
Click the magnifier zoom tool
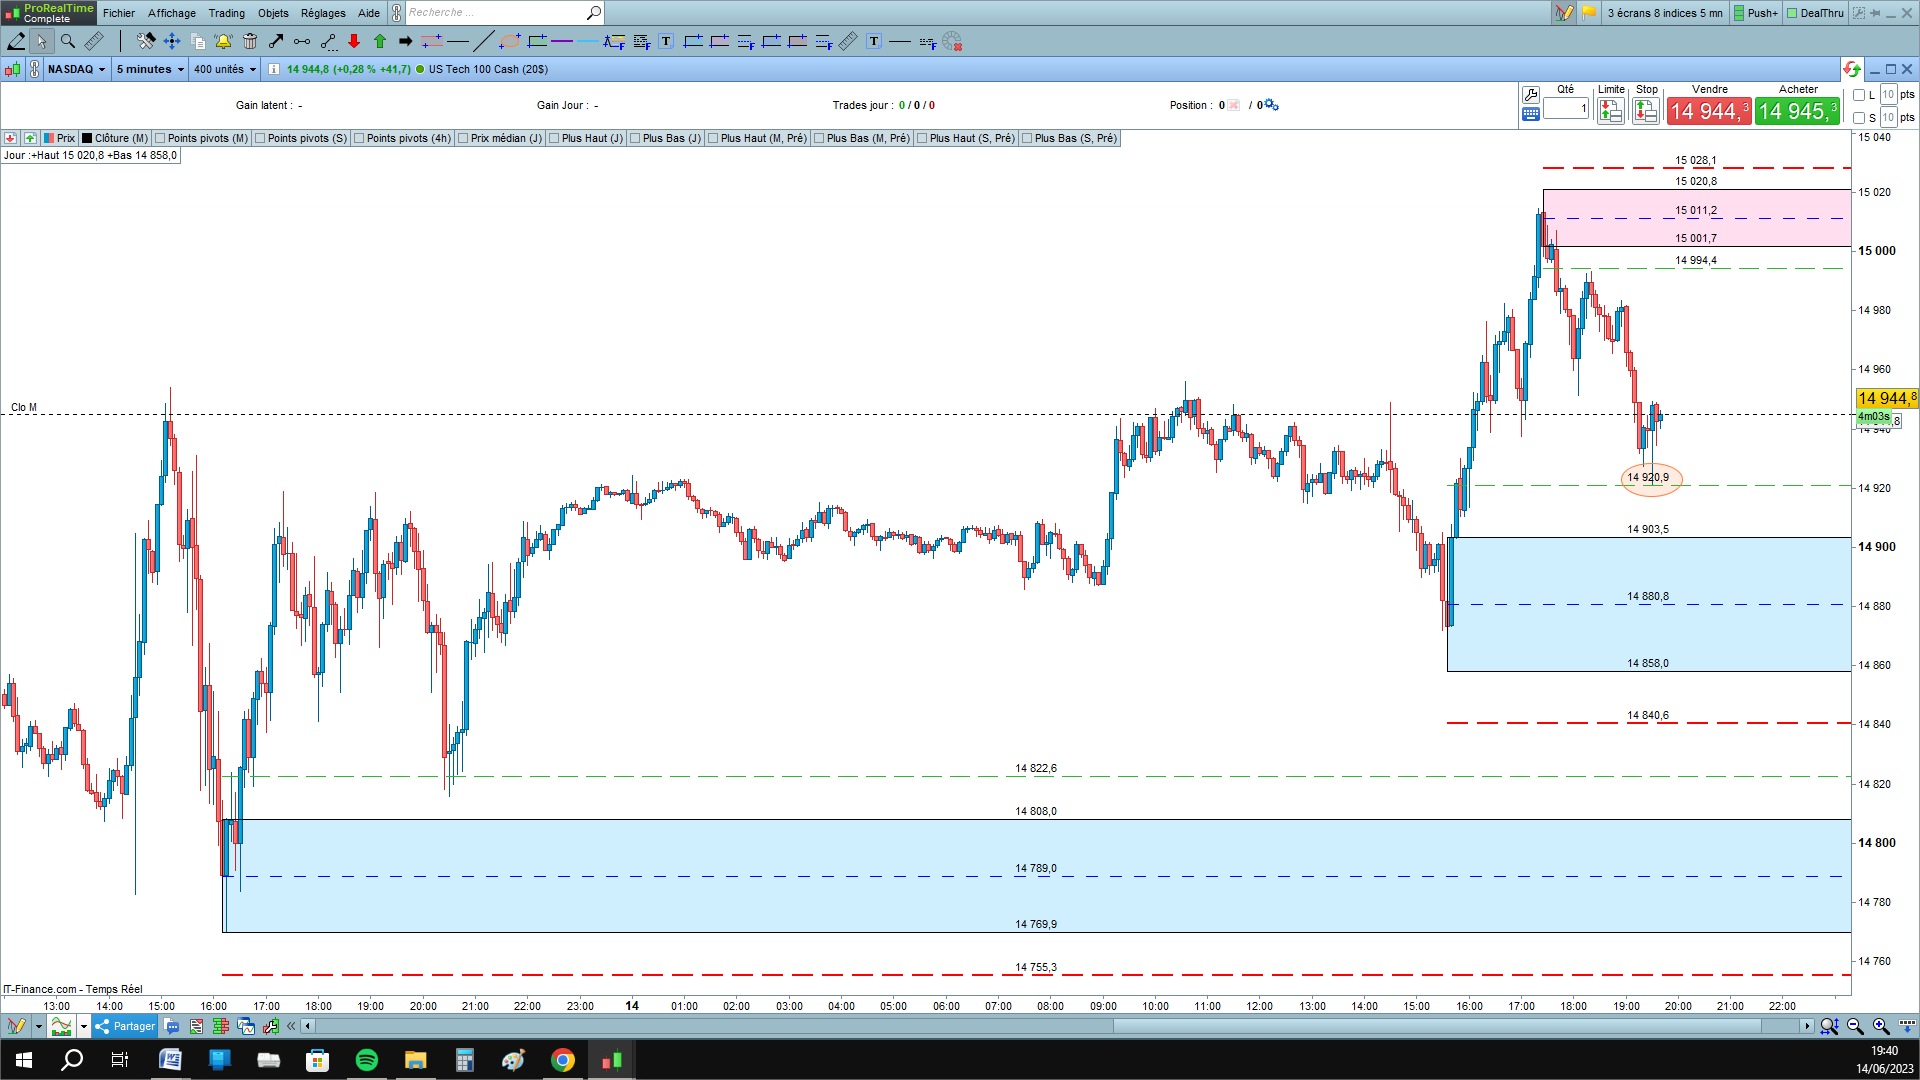pos(68,41)
